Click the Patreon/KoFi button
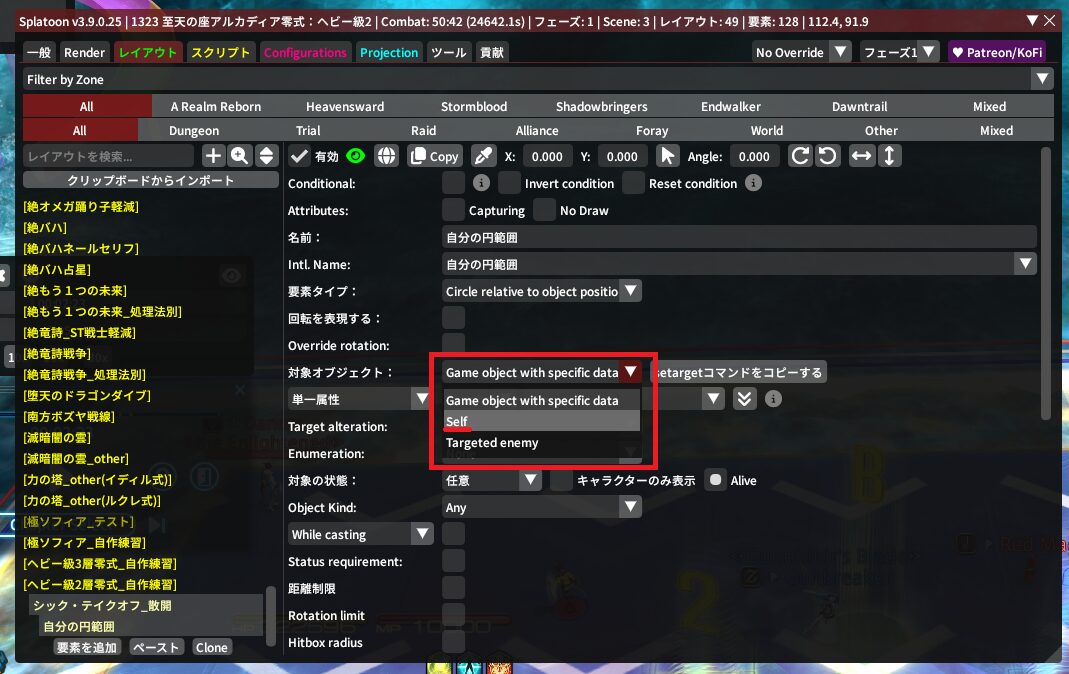This screenshot has height=674, width=1069. [995, 53]
